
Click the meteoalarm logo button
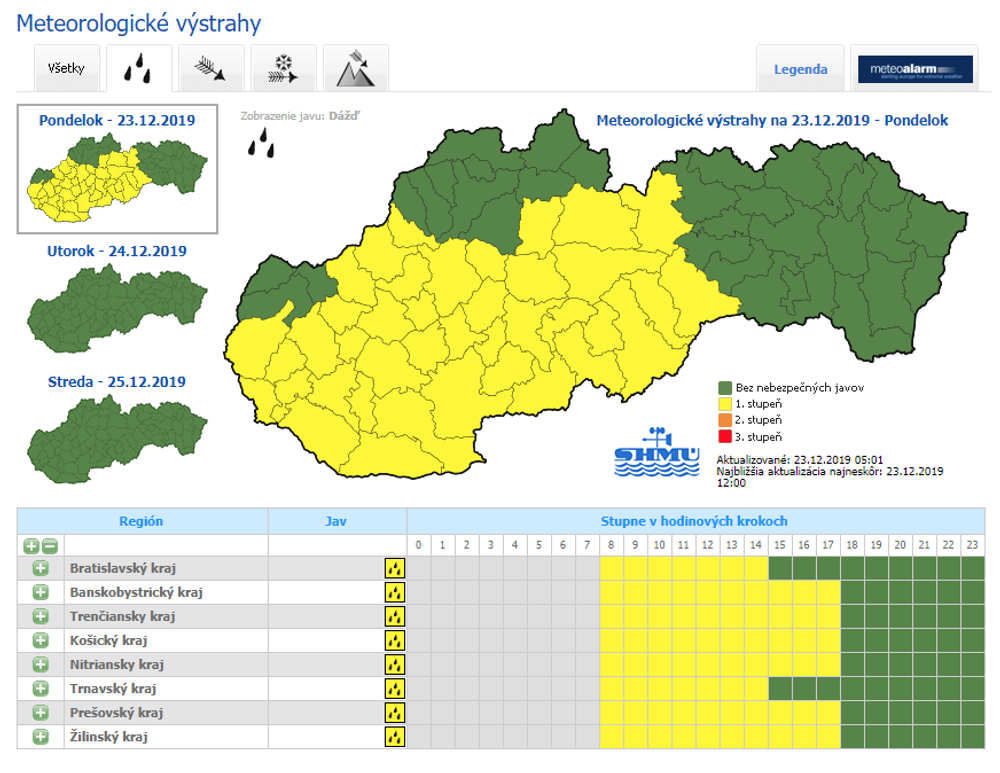(915, 69)
